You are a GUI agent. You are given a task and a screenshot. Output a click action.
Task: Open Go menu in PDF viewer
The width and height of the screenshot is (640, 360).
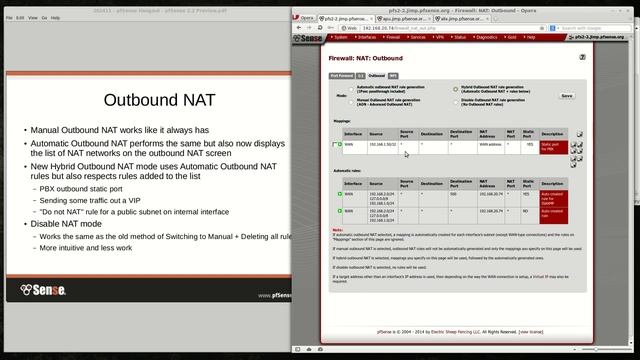click(44, 18)
